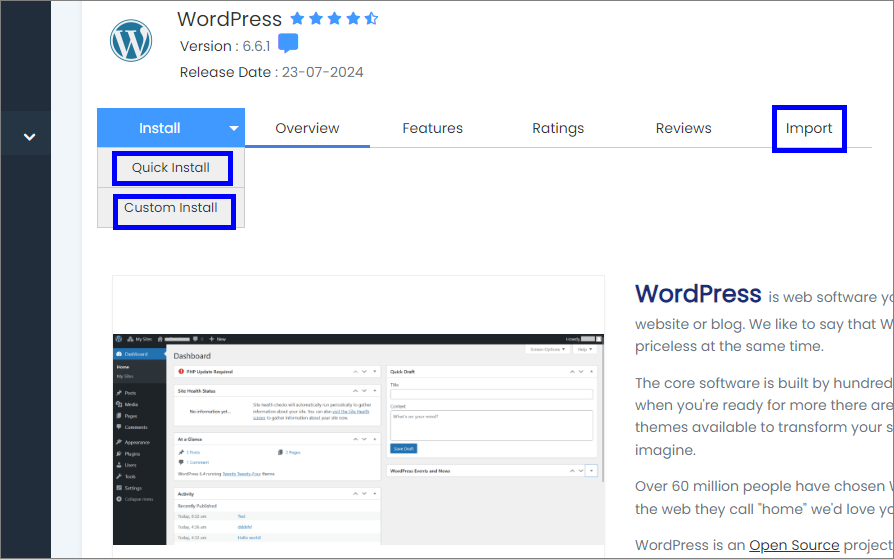Open the Reviews tab
This screenshot has height=559, width=894.
684,128
